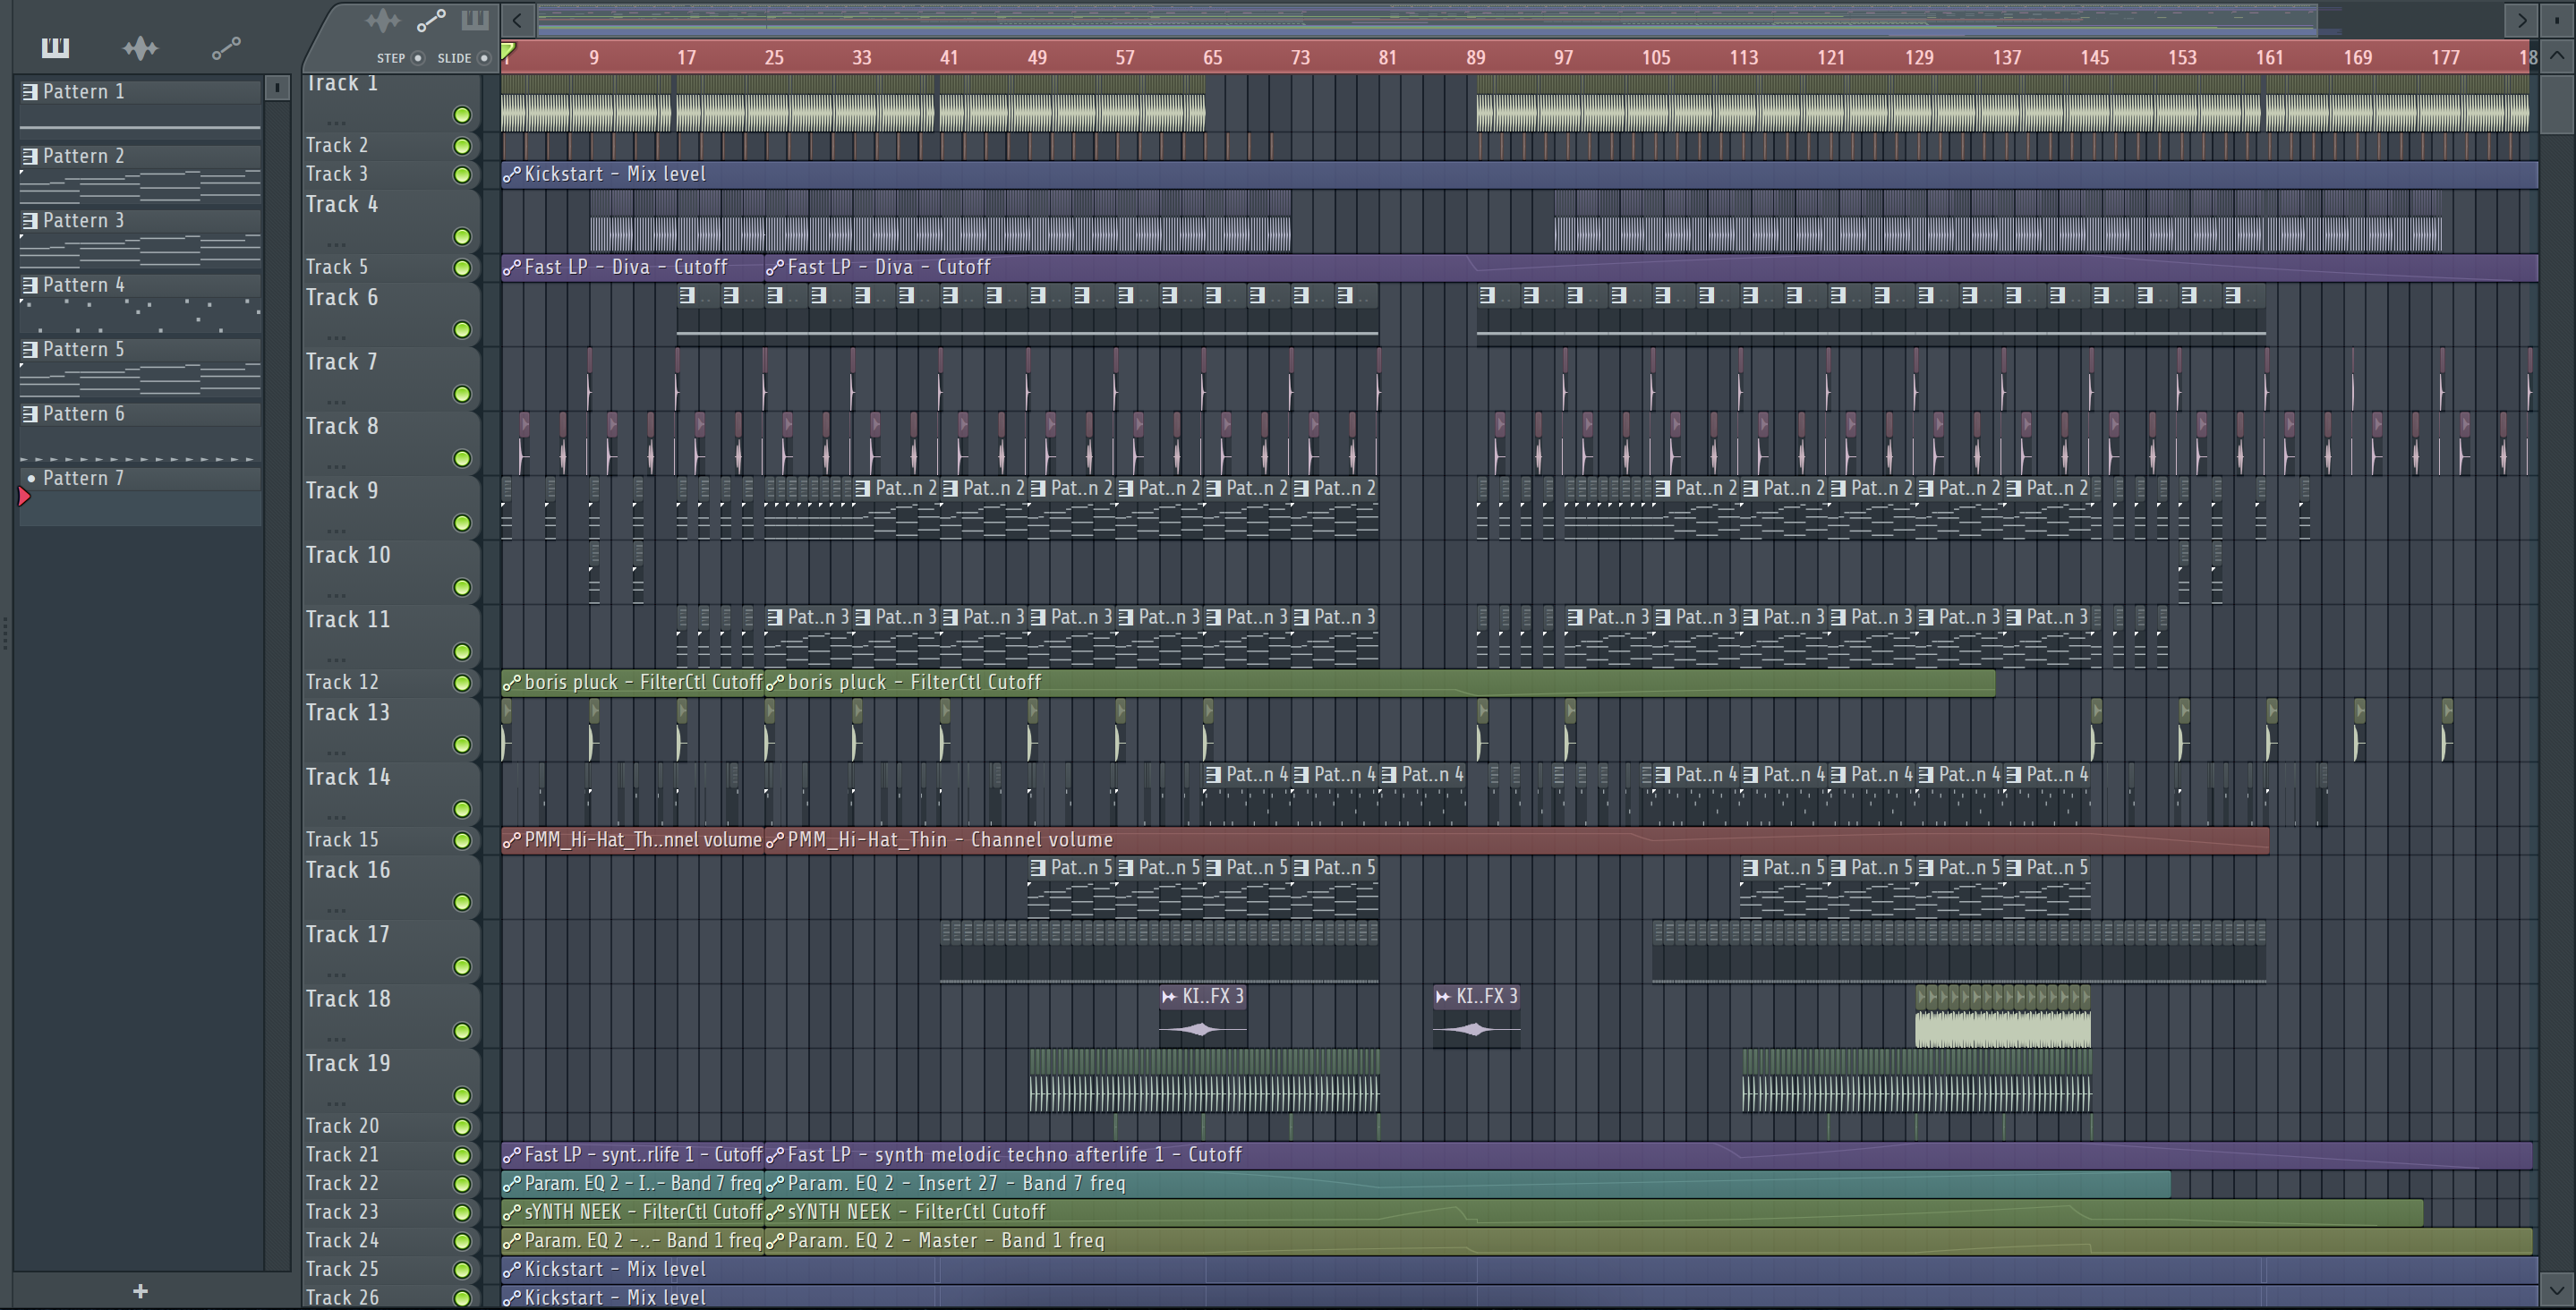Image resolution: width=2576 pixels, height=1310 pixels.
Task: Click the down arrow of vertical scrollbar
Action: [x=2556, y=1289]
